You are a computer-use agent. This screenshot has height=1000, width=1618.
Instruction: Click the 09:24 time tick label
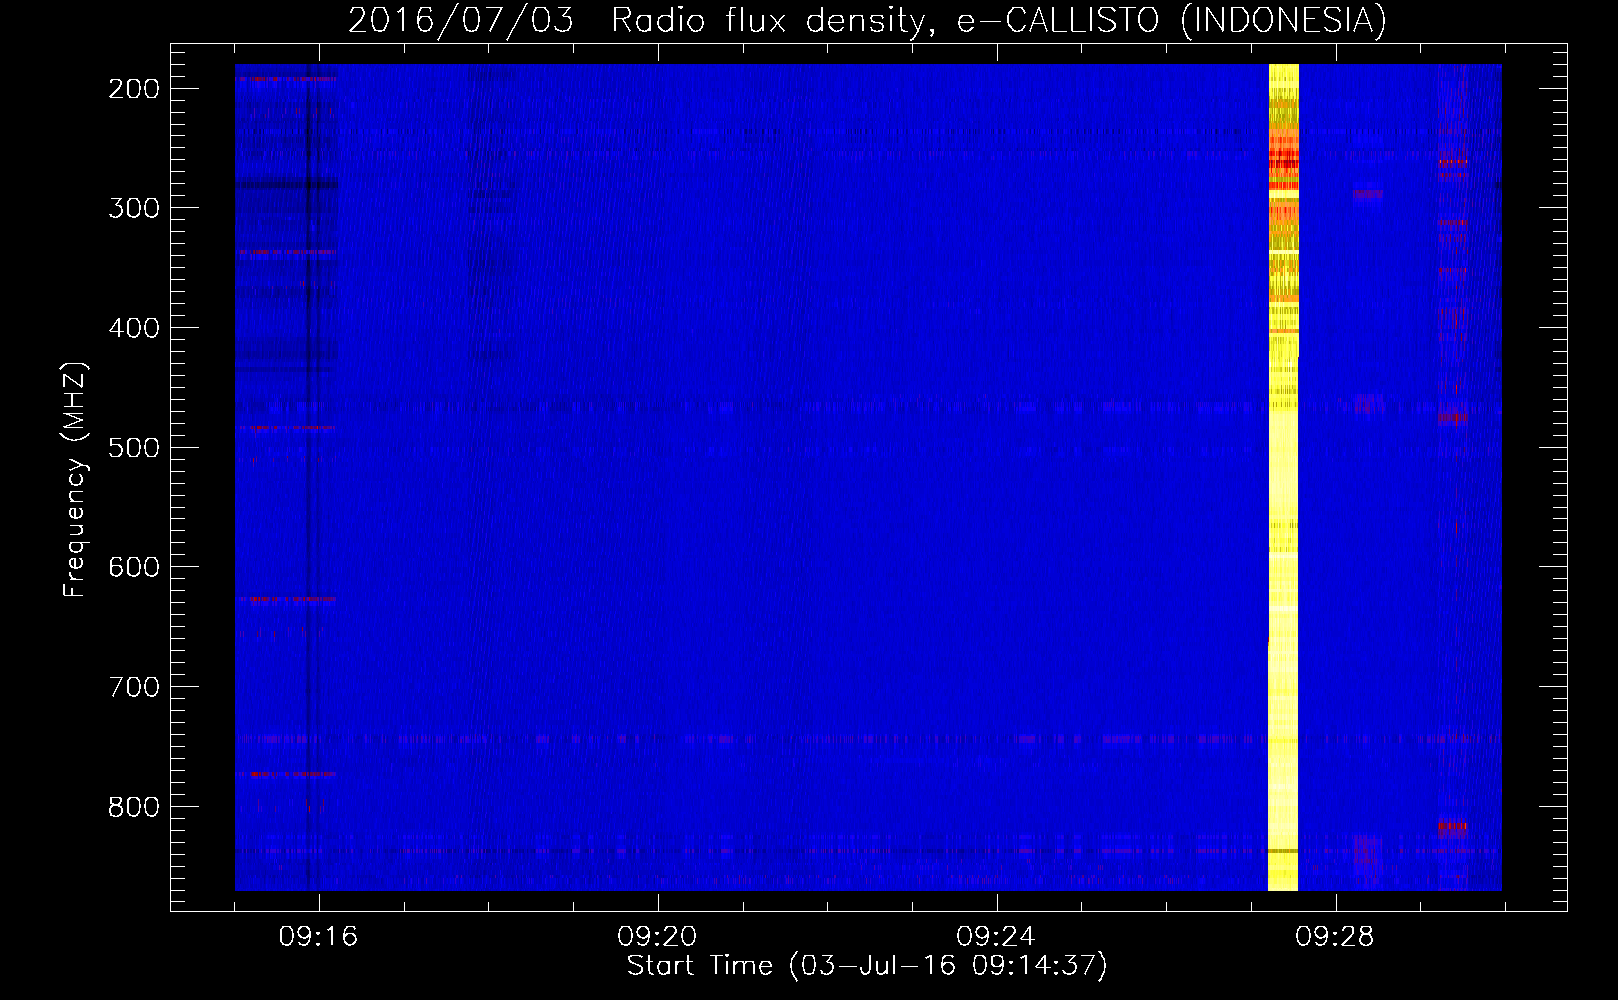coord(996,937)
